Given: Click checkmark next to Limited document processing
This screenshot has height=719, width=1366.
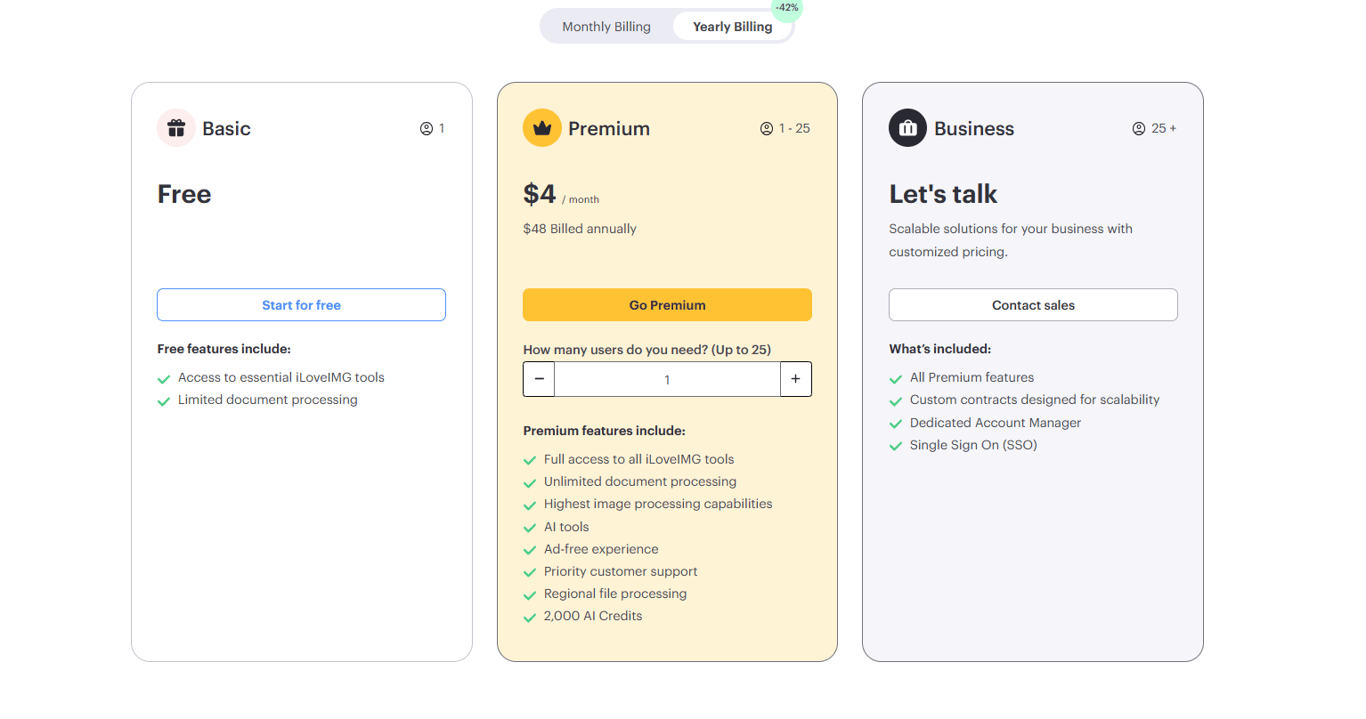Looking at the screenshot, I should (x=164, y=401).
